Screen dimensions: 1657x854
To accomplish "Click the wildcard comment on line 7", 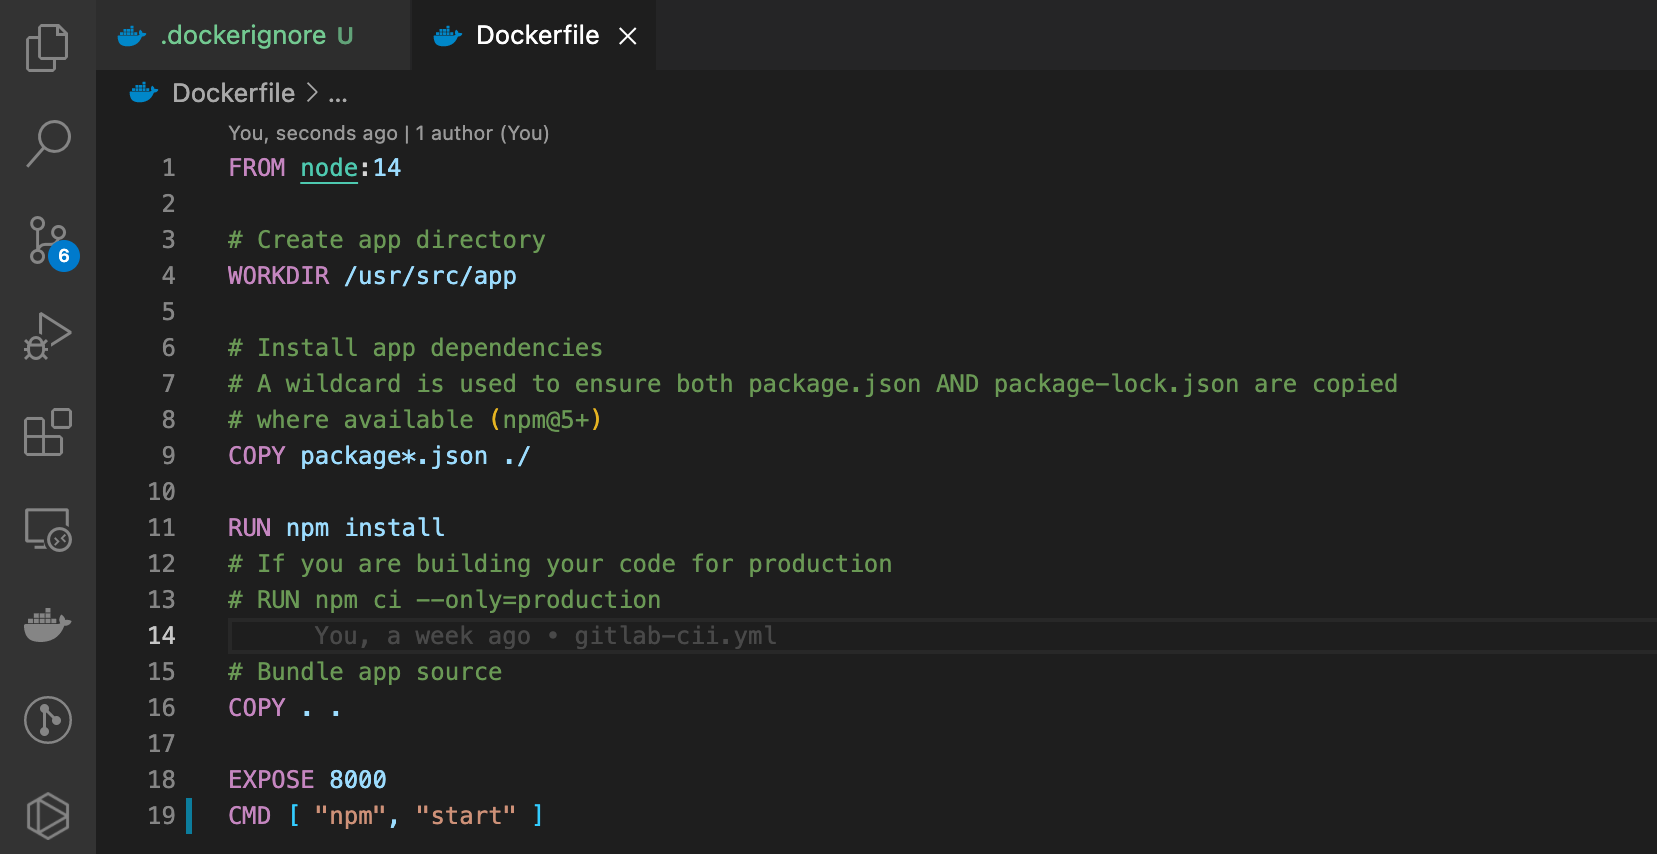I will click(x=813, y=384).
